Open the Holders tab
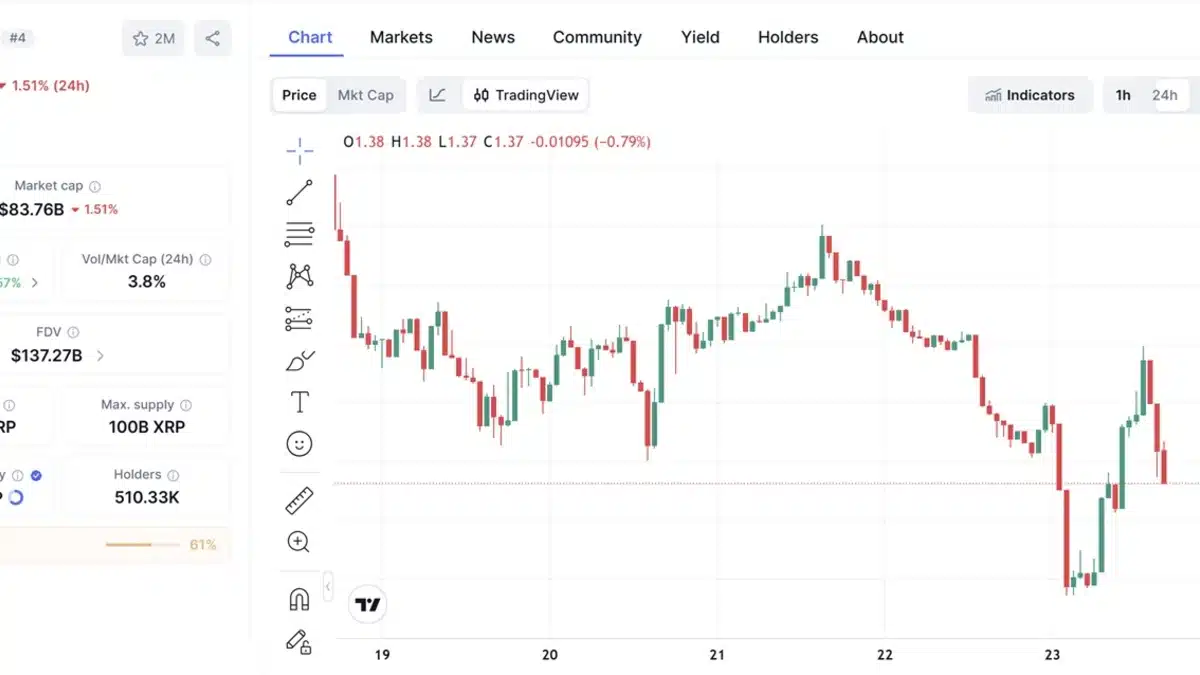Screen dimensions: 1200x675 [x=787, y=37]
